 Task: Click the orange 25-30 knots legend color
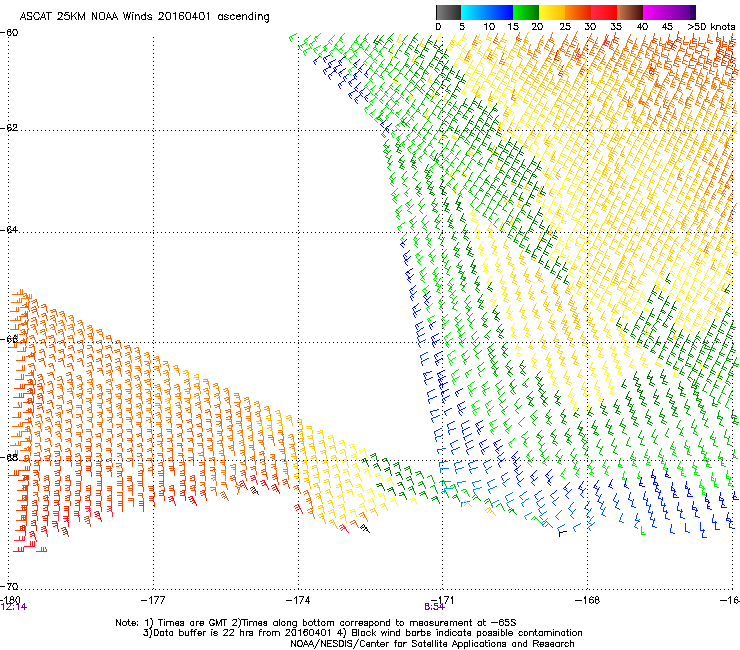[x=578, y=12]
